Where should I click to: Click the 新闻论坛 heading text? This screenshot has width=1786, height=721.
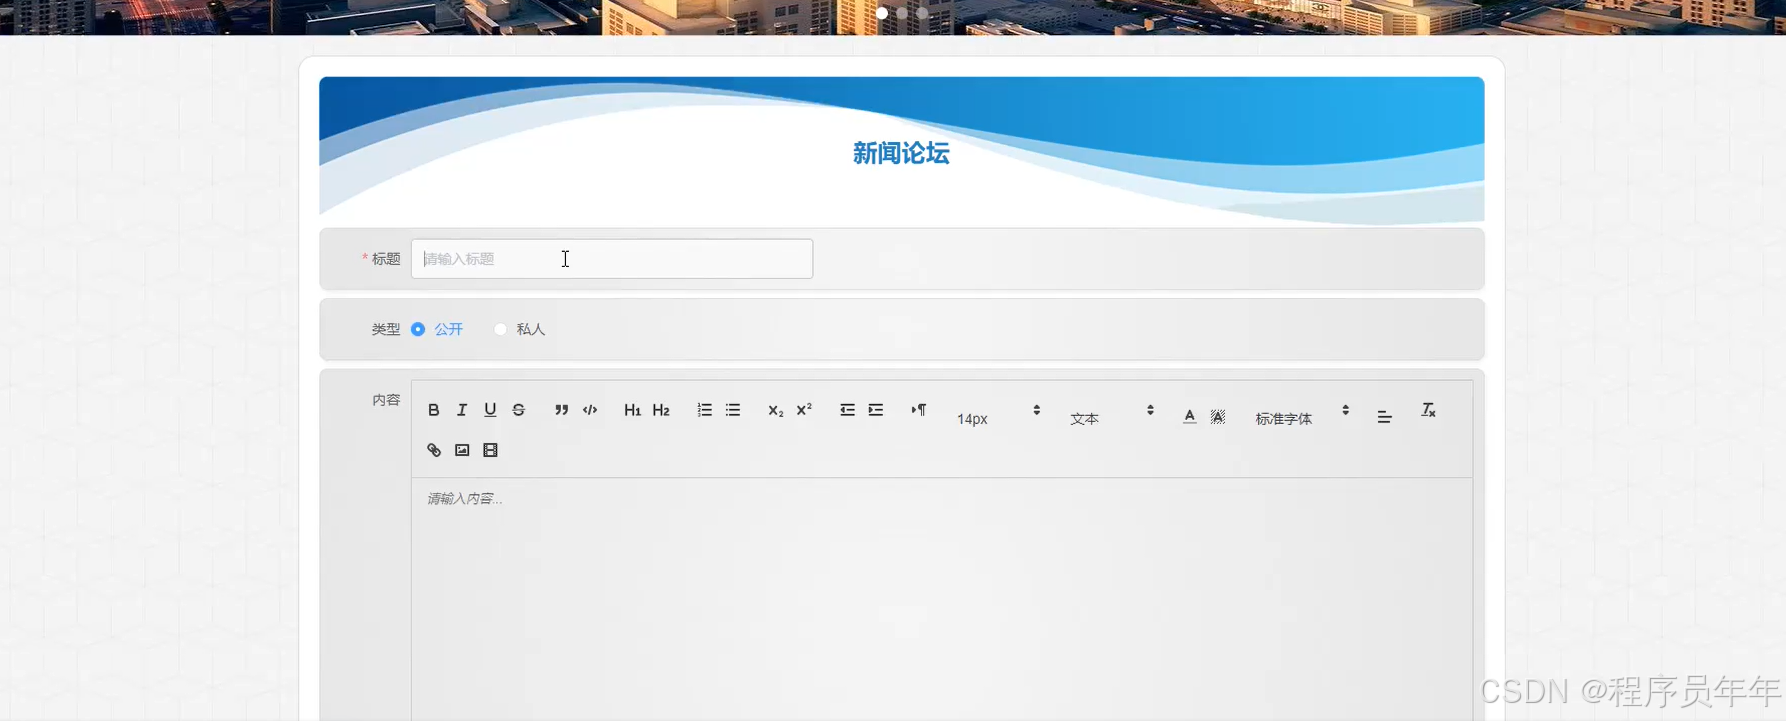(x=901, y=153)
